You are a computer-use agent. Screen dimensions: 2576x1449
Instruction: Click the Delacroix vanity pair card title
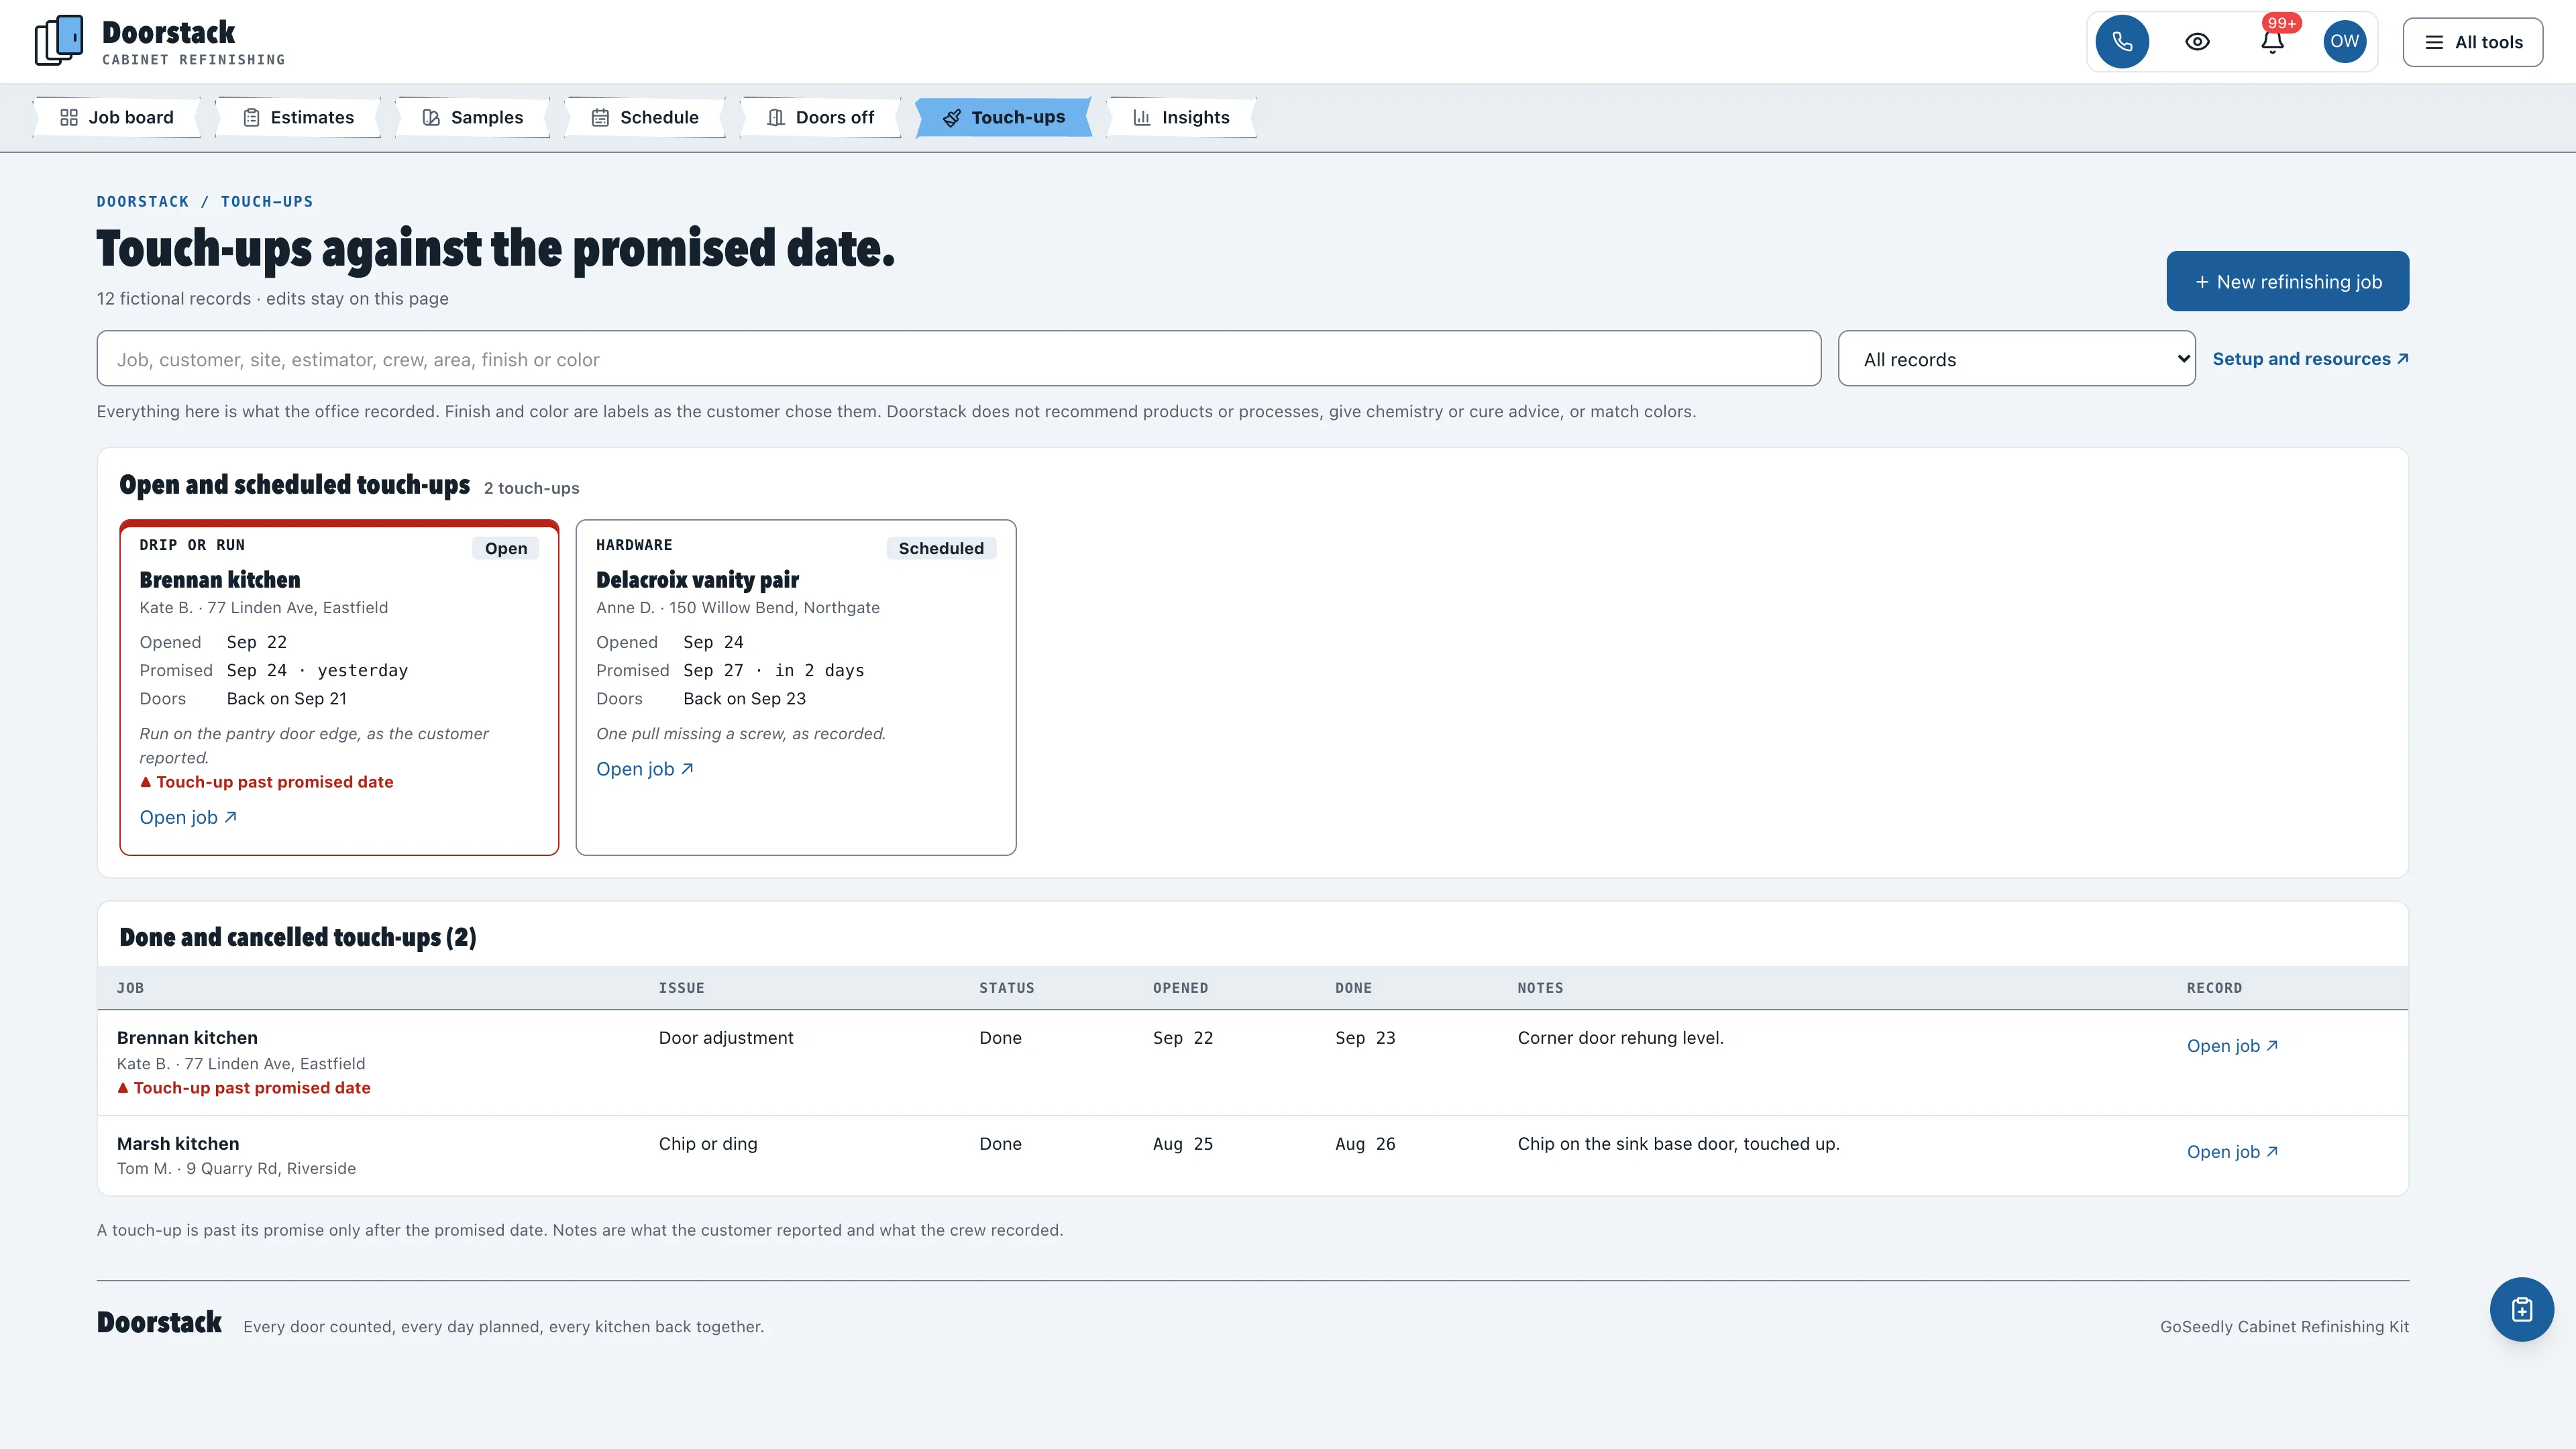[x=697, y=580]
